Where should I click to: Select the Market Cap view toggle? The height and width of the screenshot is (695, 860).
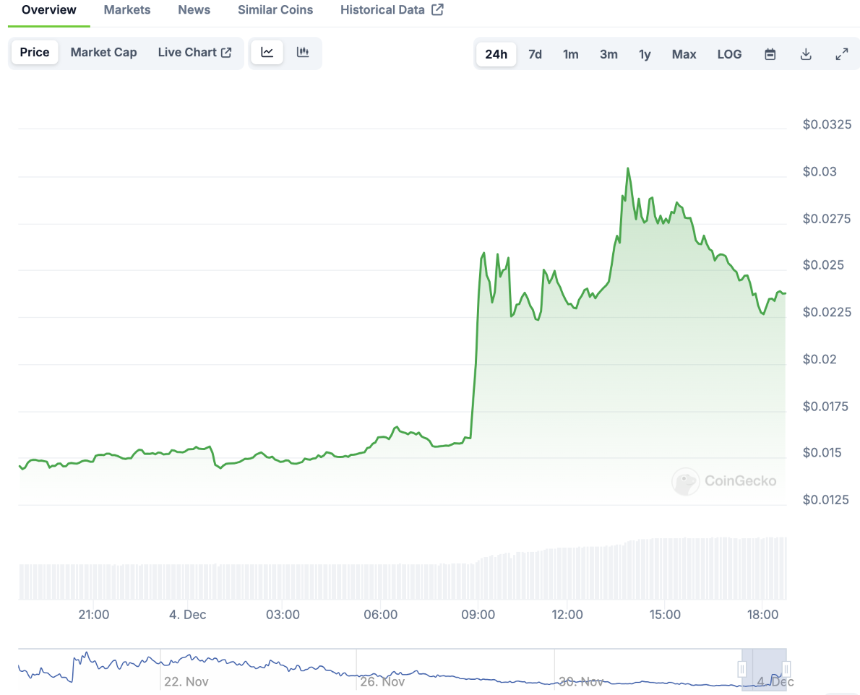pos(104,52)
